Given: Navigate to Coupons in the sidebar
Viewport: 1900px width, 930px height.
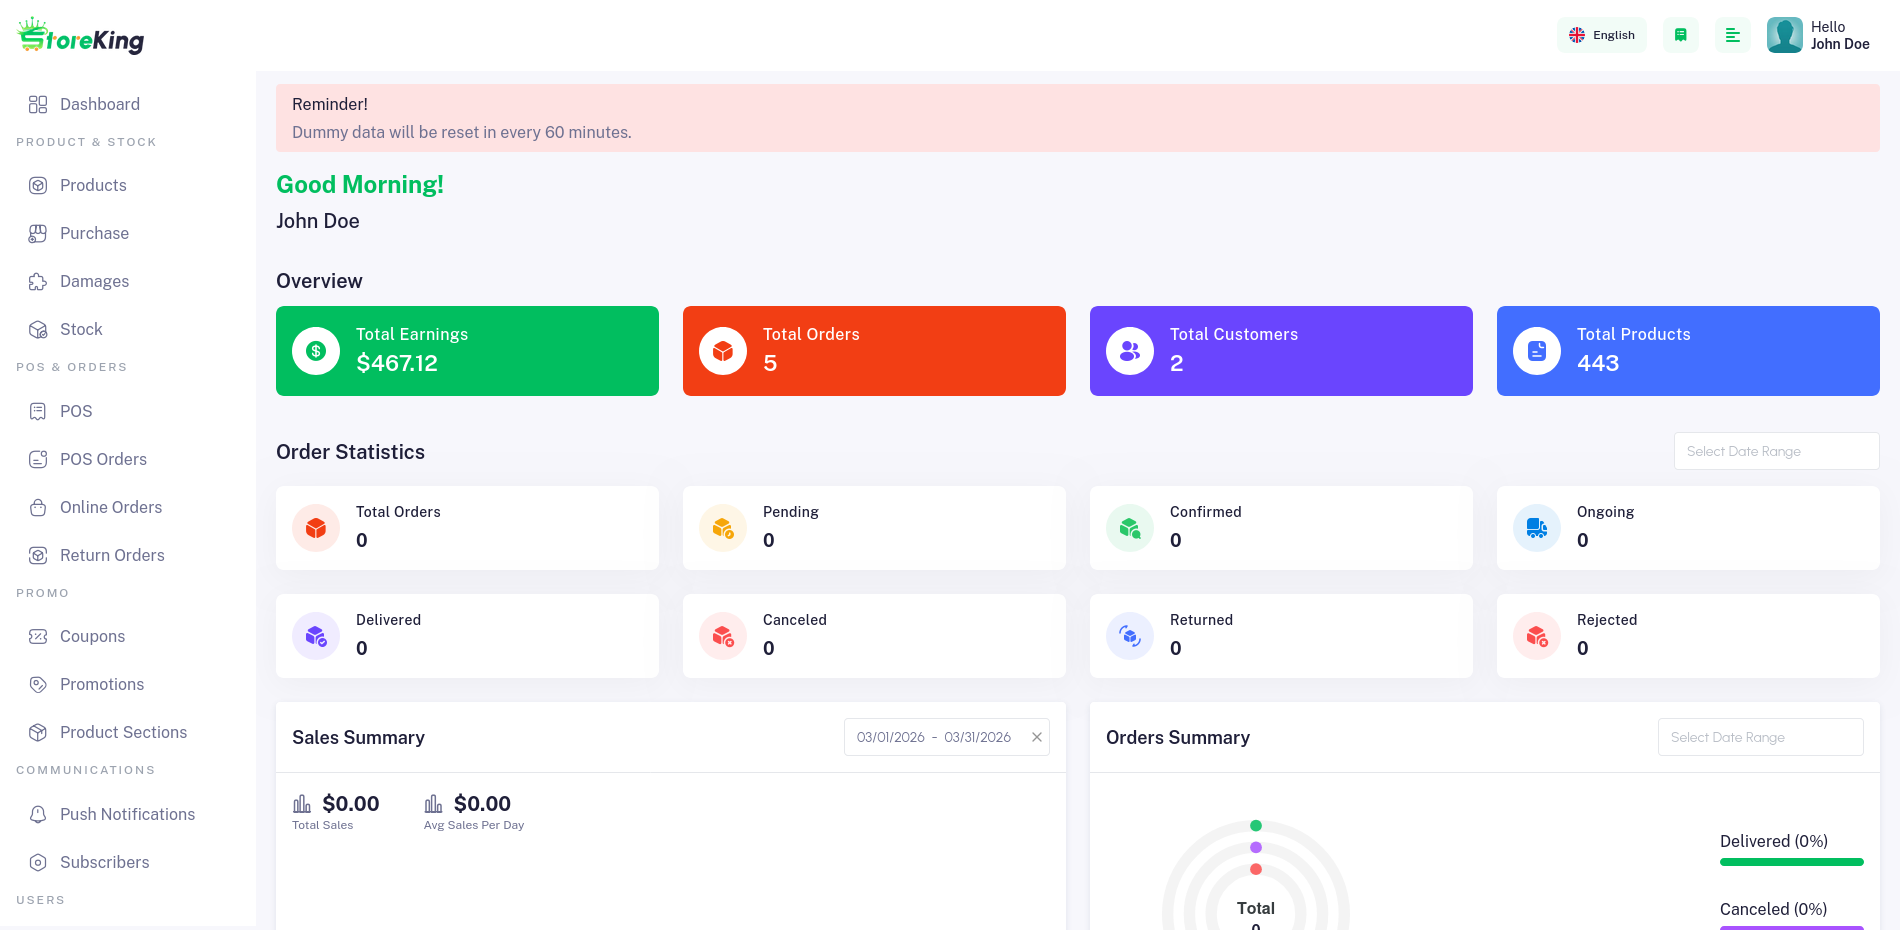Looking at the screenshot, I should [92, 636].
